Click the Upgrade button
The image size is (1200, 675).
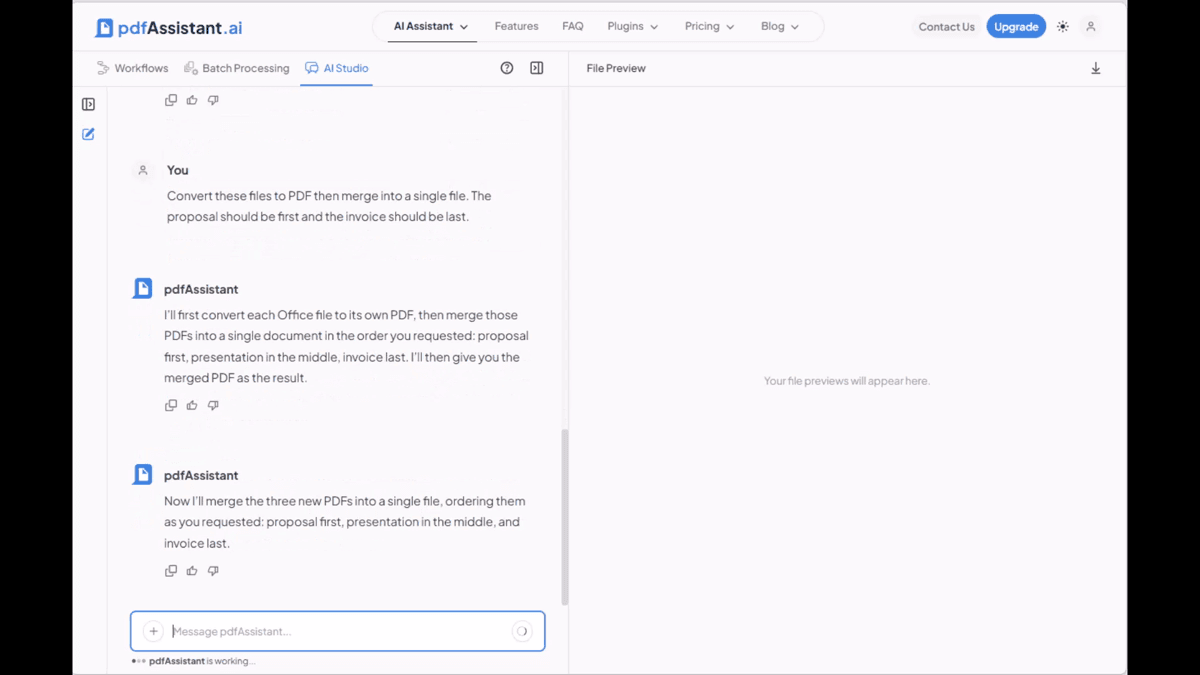tap(1016, 27)
